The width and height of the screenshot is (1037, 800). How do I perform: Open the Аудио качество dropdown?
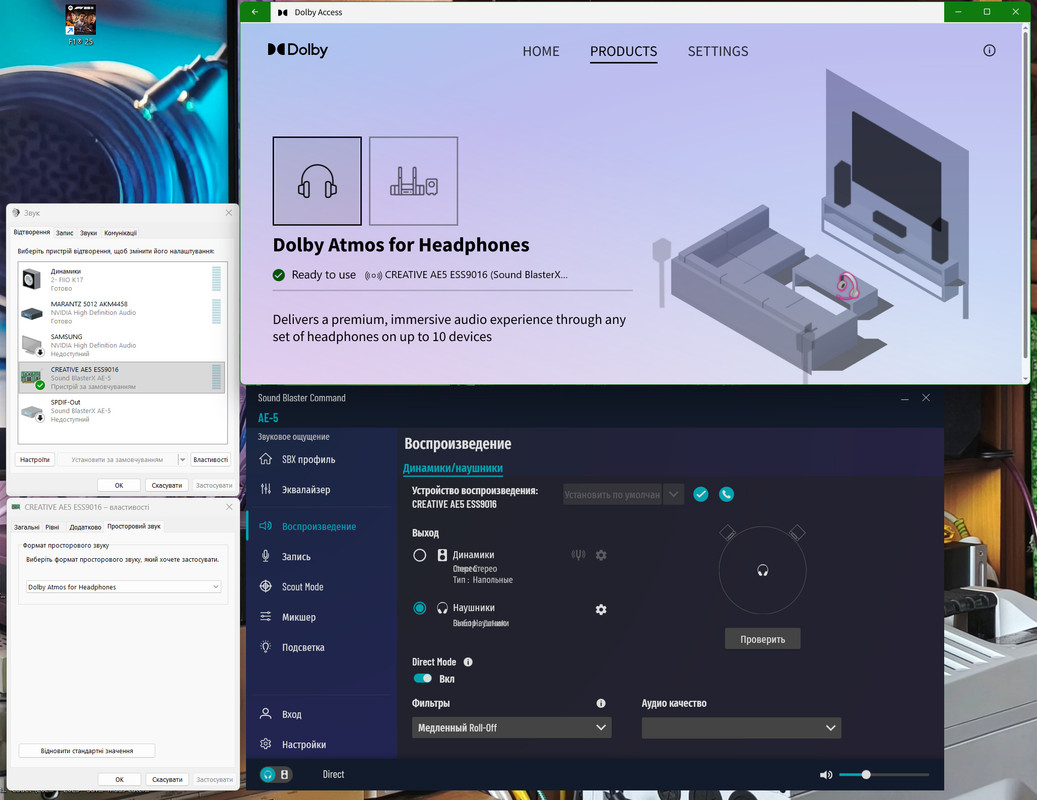741,727
